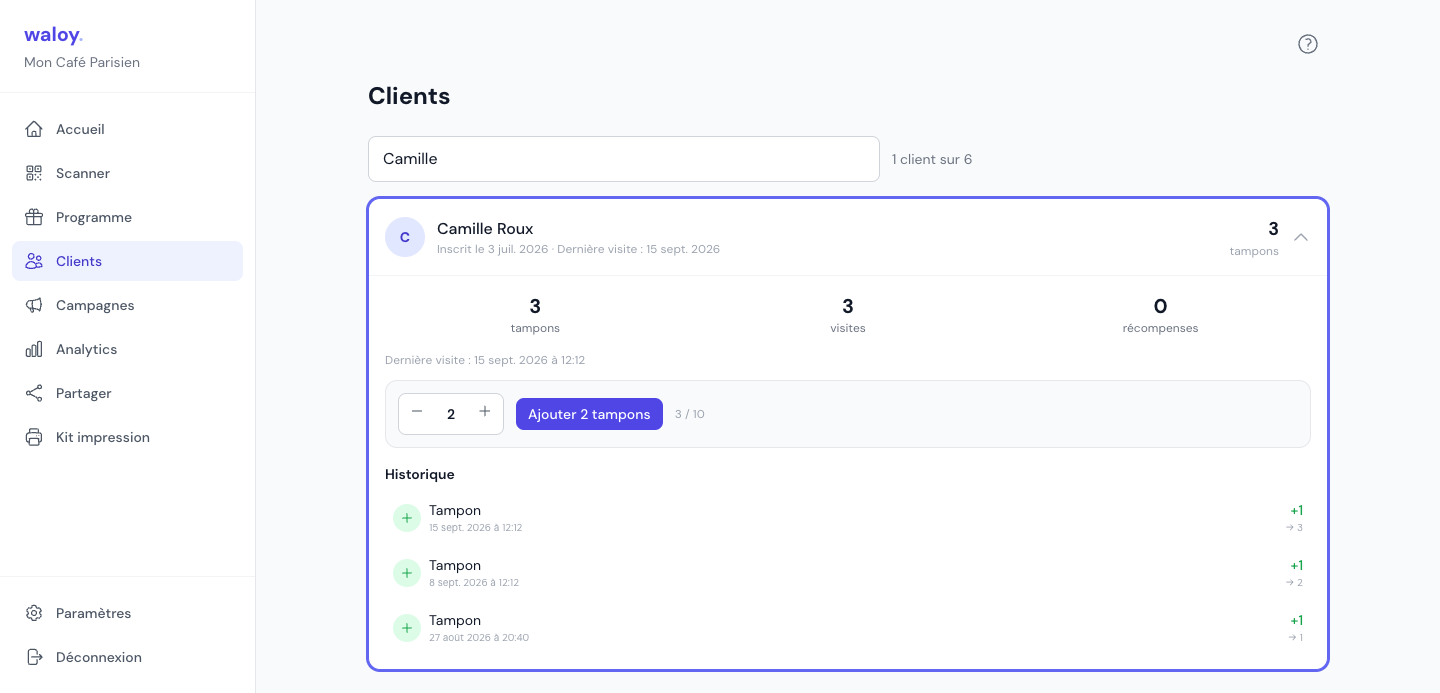1440x693 pixels.
Task: Click the waloy logo
Action: point(53,35)
